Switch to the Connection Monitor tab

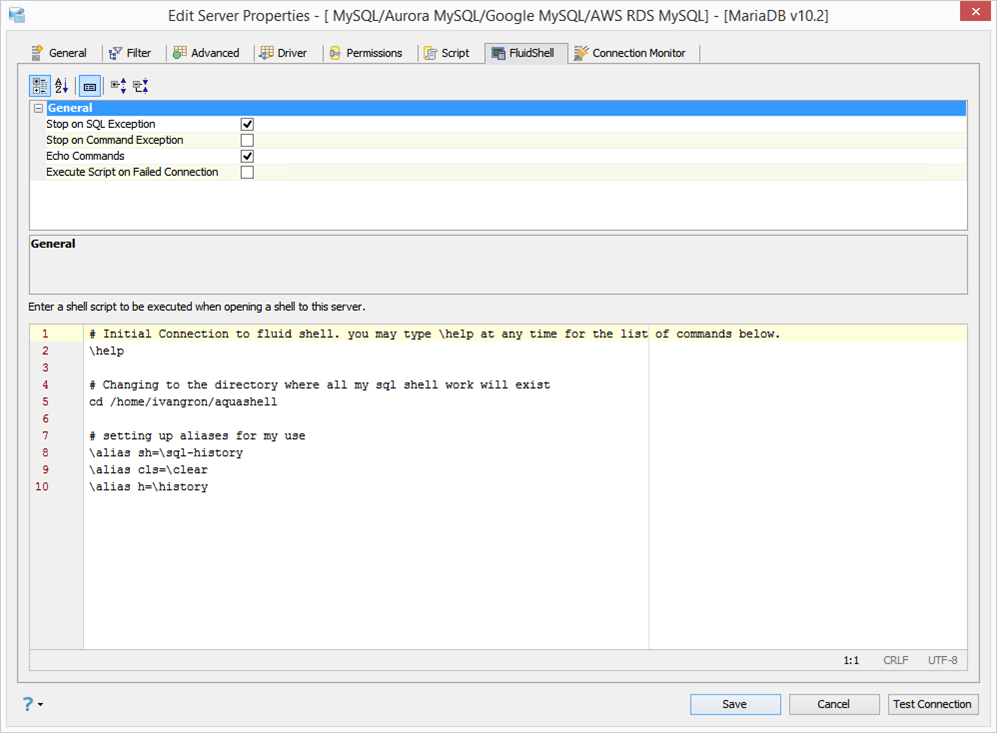630,53
